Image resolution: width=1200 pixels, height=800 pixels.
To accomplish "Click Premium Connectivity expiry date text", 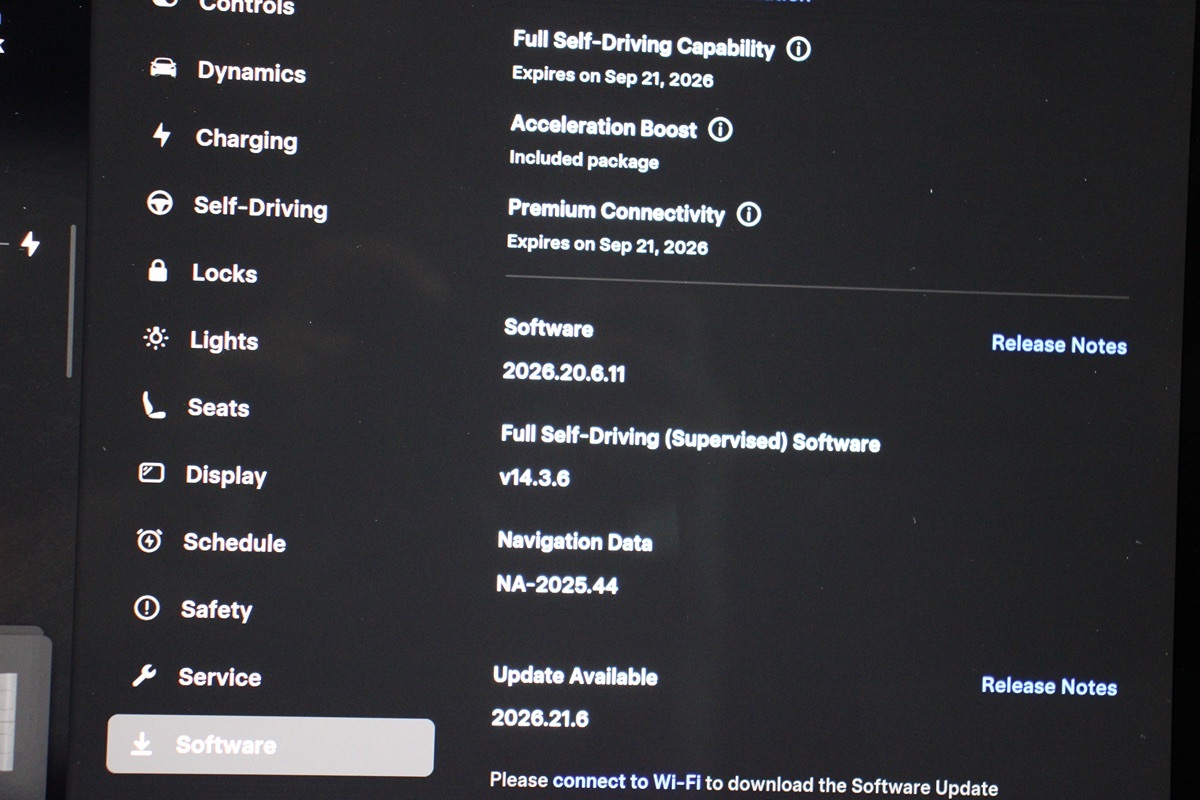I will coord(607,244).
